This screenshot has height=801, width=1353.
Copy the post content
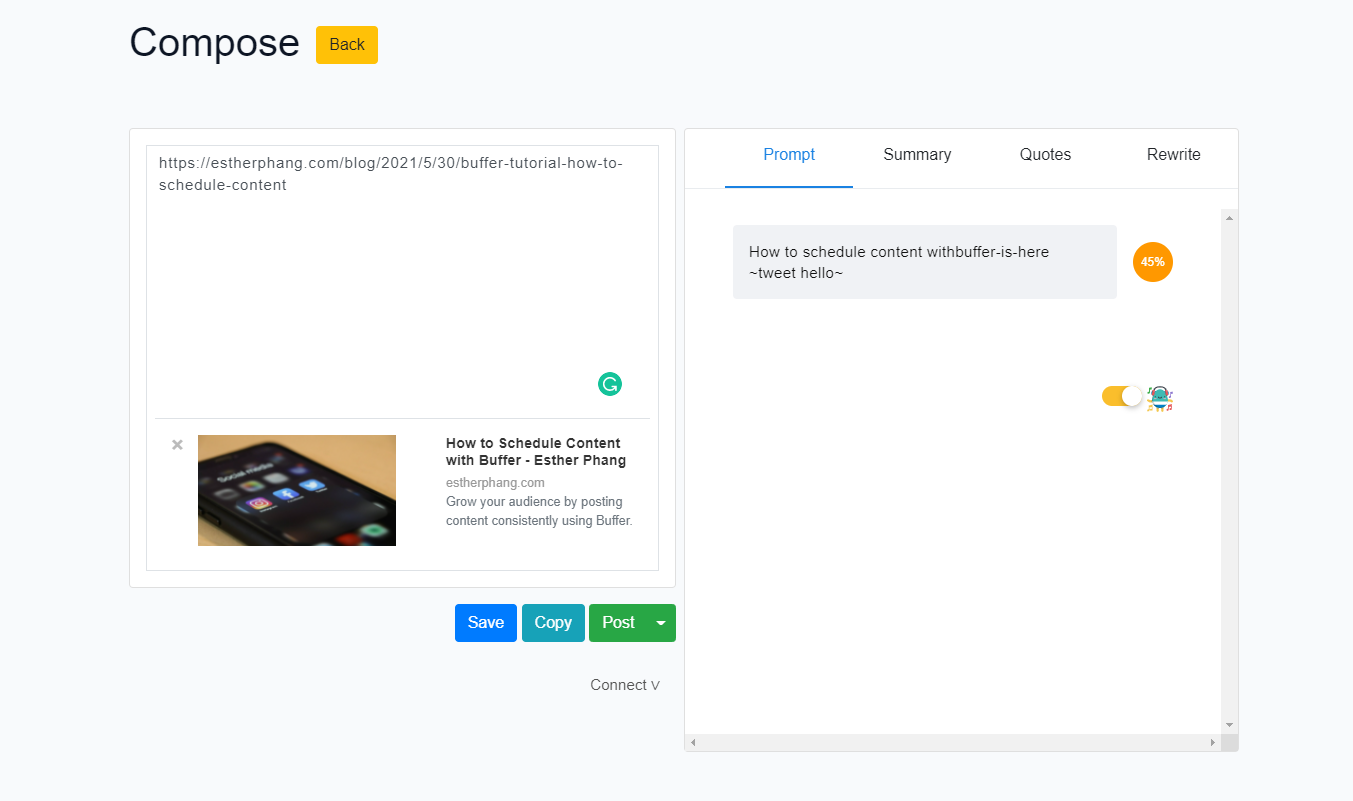coord(553,623)
